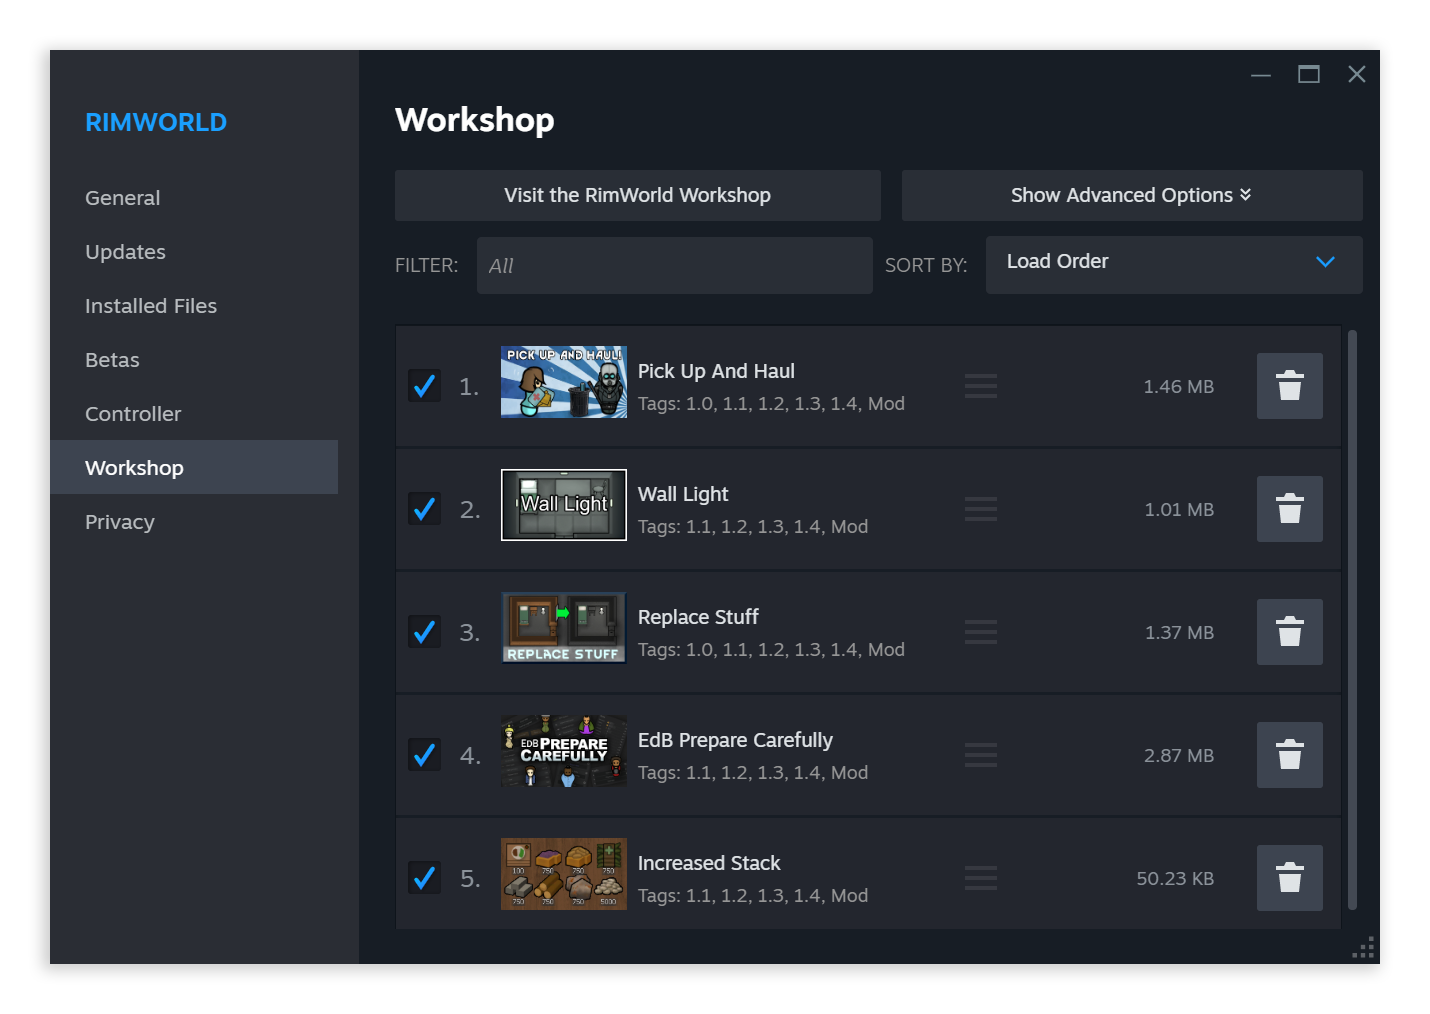Delete the Replace Stuff mod
This screenshot has width=1430, height=1014.
(1289, 632)
